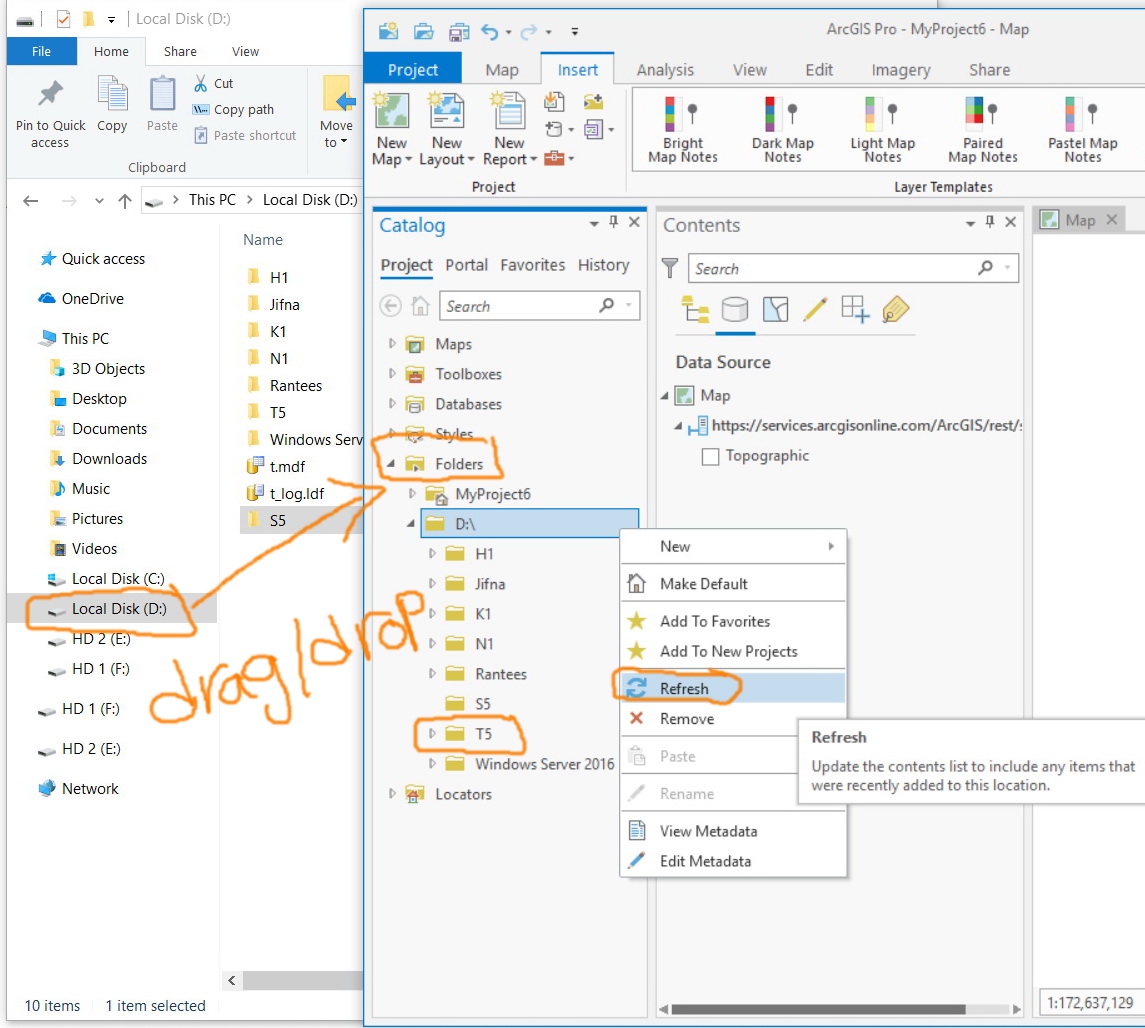Select List By Data Source cylinder icon
Image resolution: width=1145 pixels, height=1028 pixels.
(x=735, y=310)
